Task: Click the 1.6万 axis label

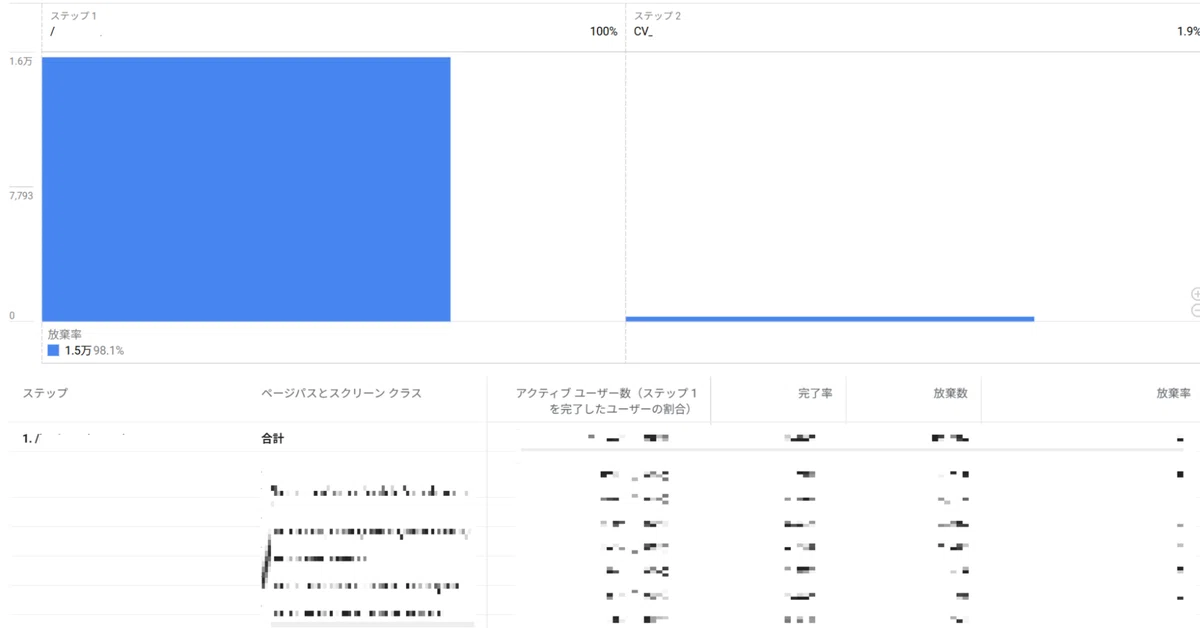Action: tap(20, 61)
